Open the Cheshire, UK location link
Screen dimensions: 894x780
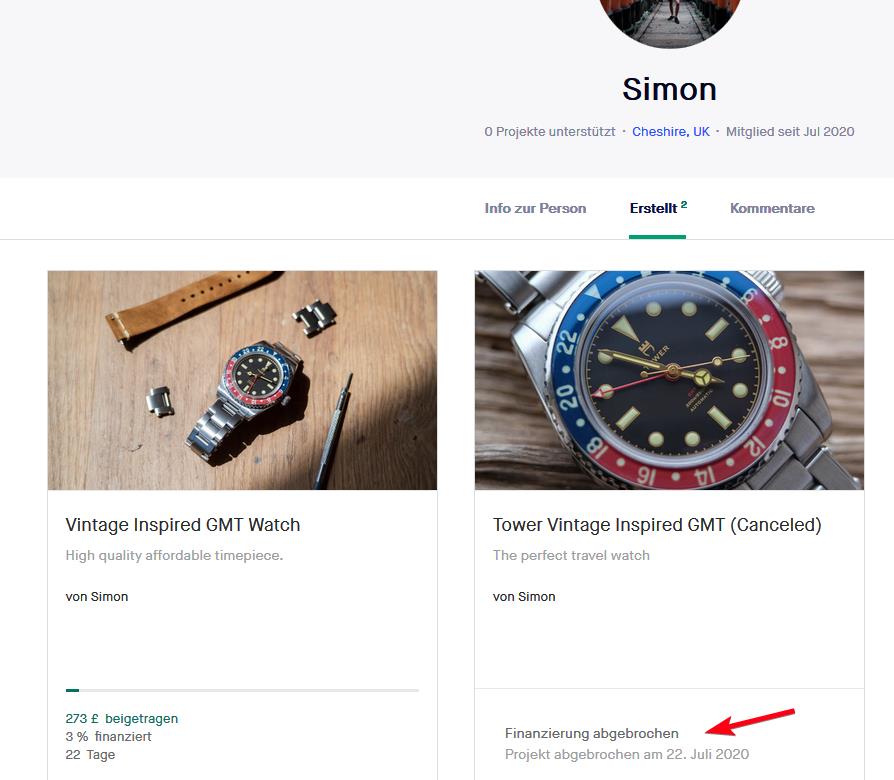point(671,131)
